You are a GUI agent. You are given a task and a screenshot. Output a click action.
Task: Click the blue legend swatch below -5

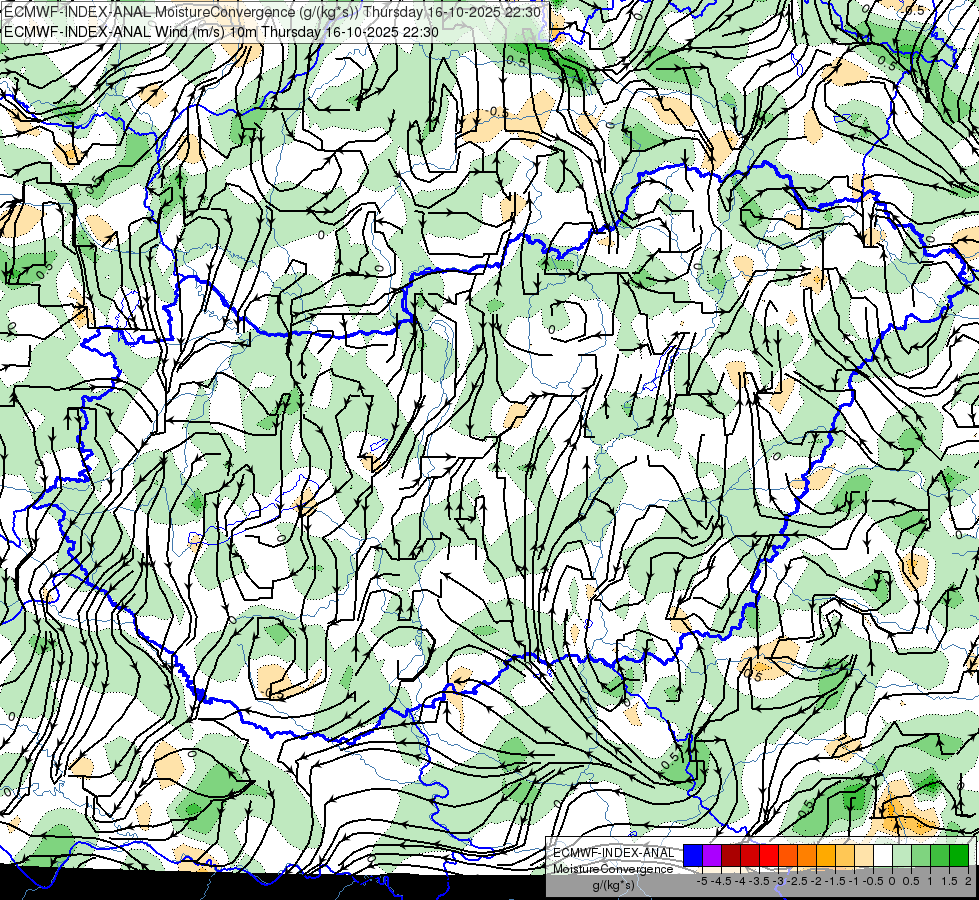click(693, 855)
